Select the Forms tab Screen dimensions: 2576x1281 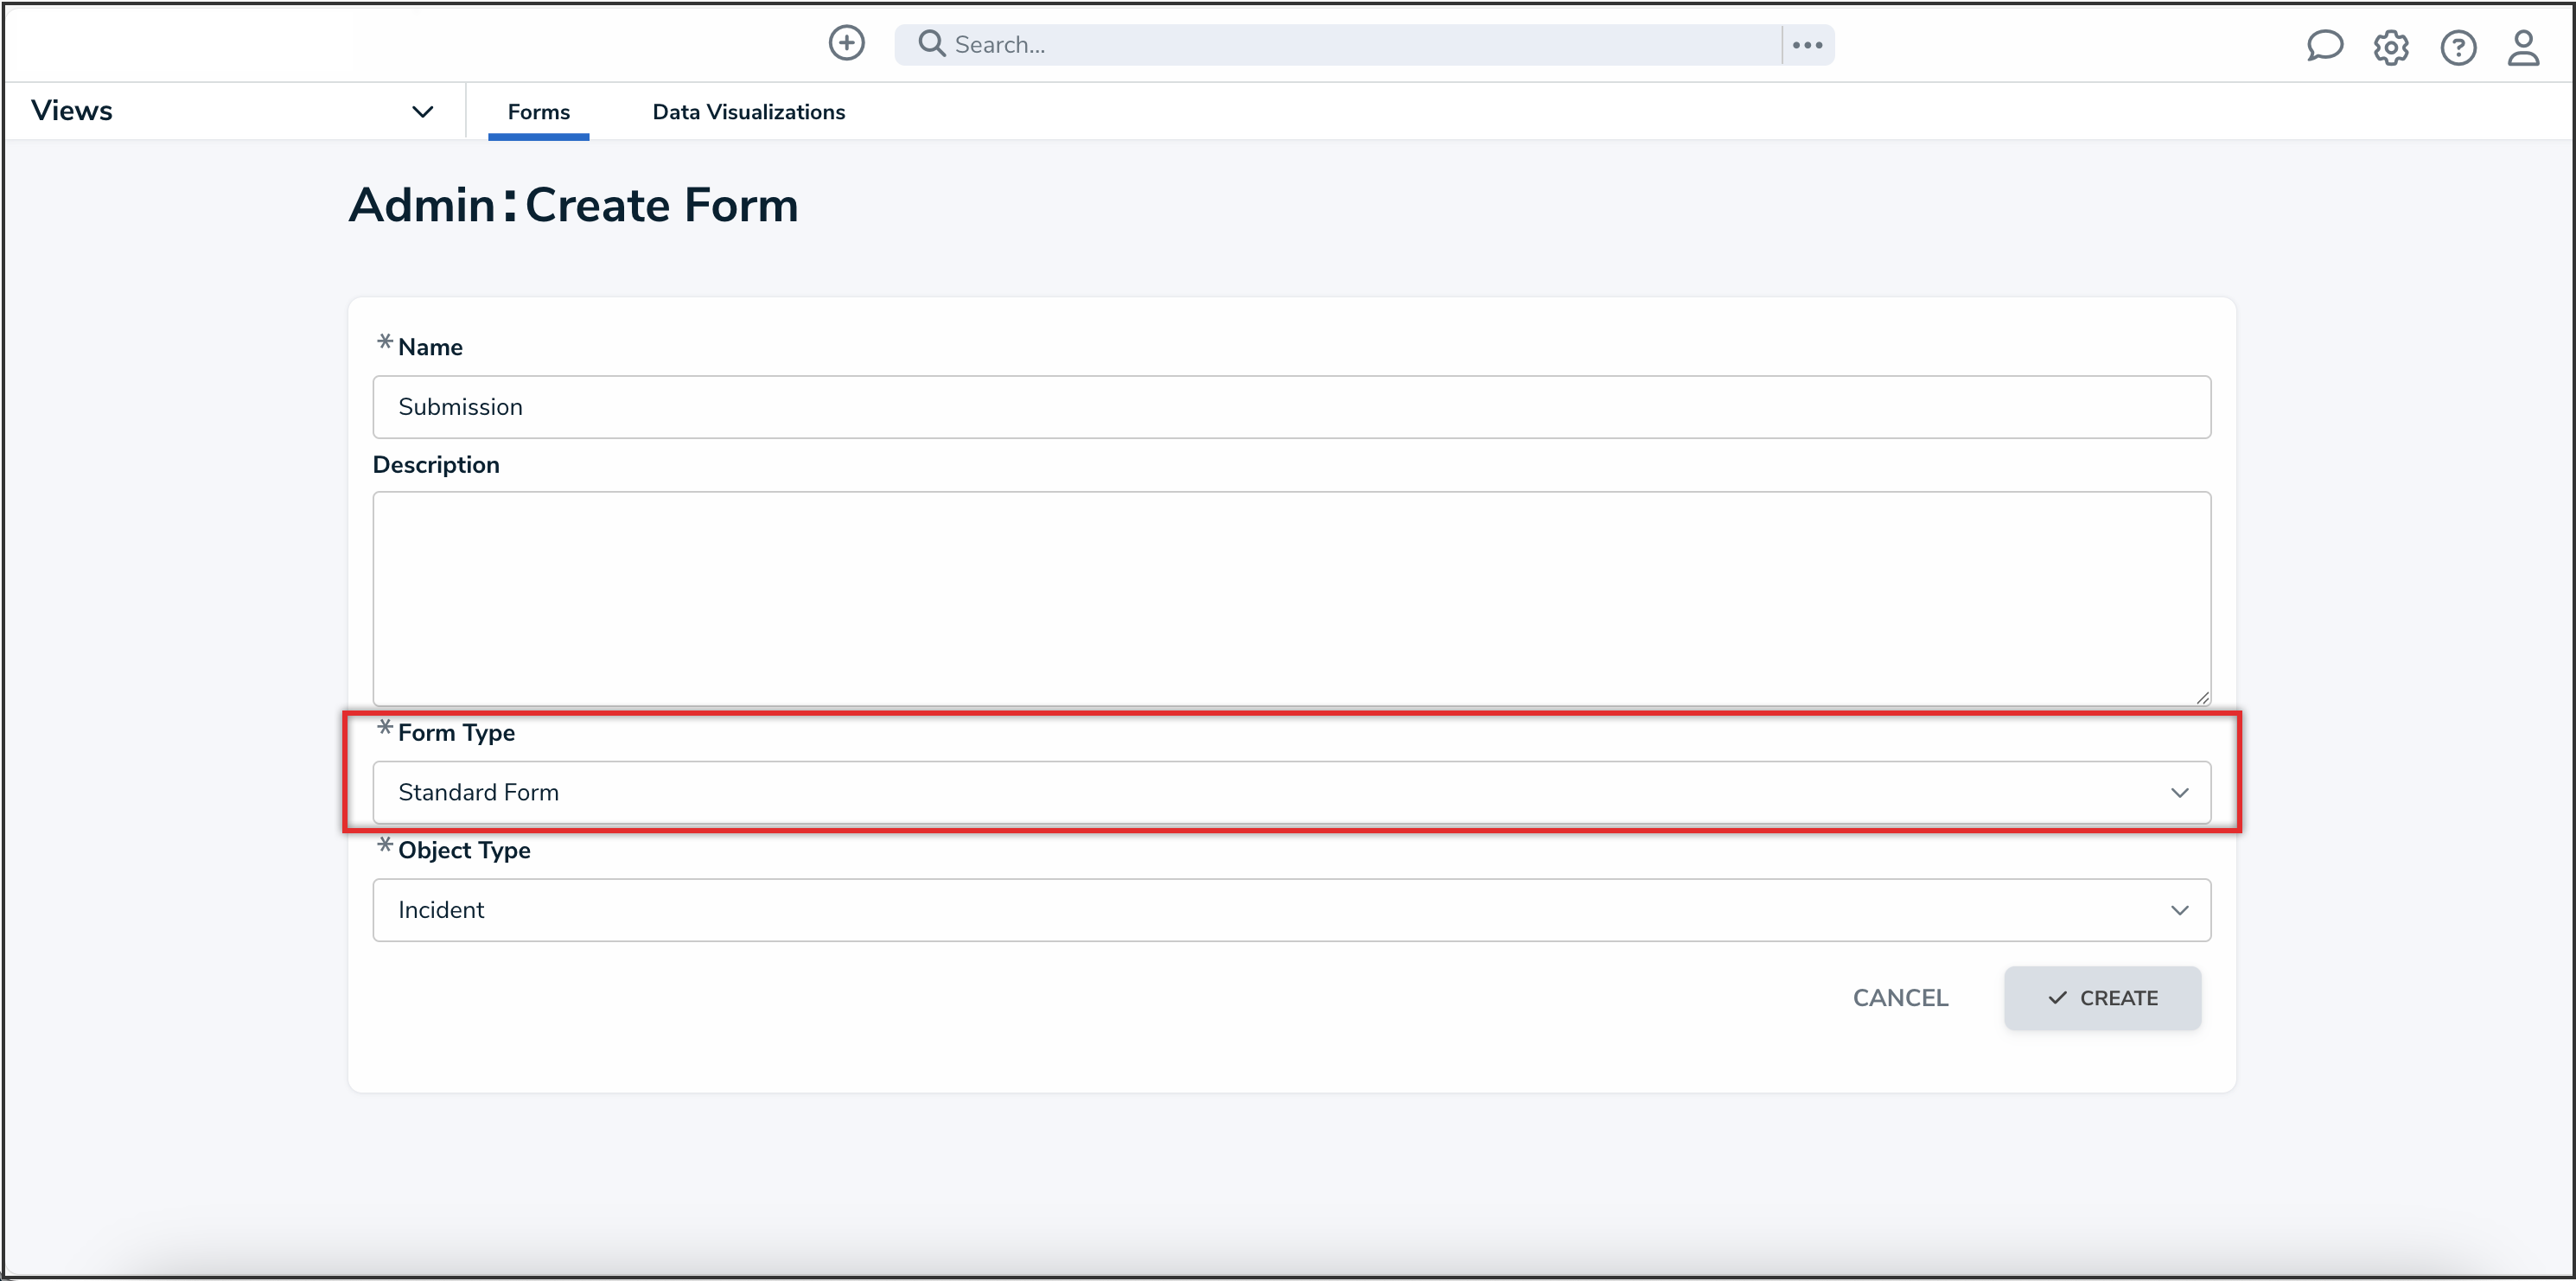tap(538, 111)
